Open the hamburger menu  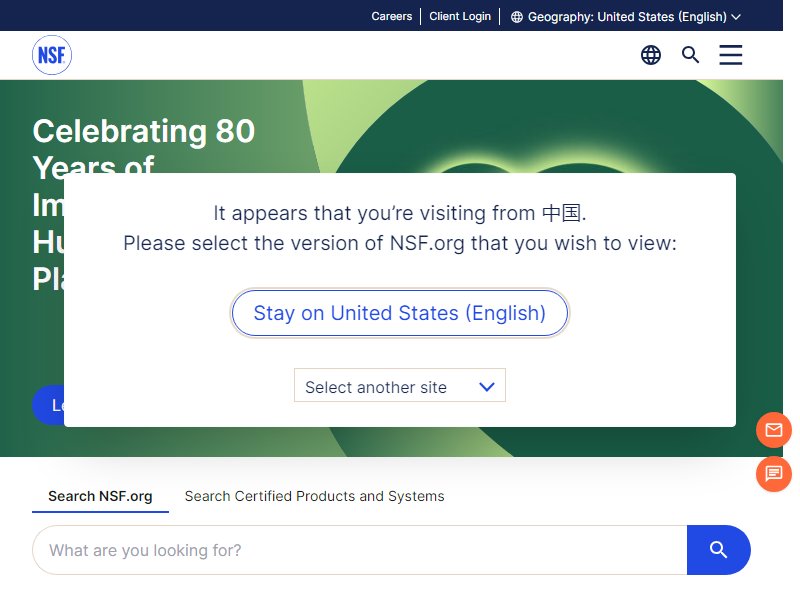point(731,55)
